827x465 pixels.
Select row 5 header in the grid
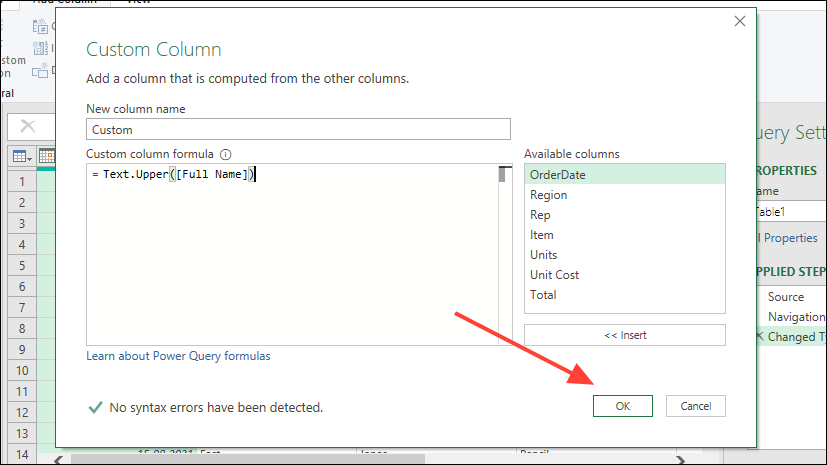22,265
